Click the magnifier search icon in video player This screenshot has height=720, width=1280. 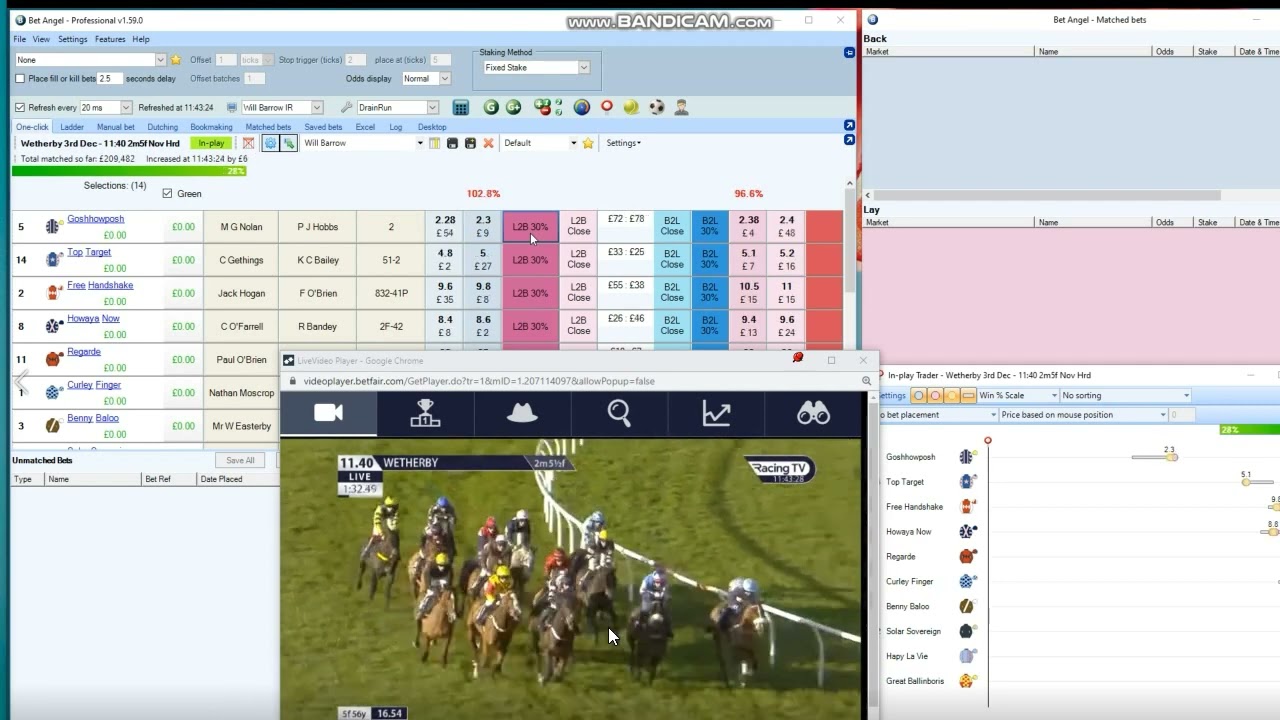619,413
